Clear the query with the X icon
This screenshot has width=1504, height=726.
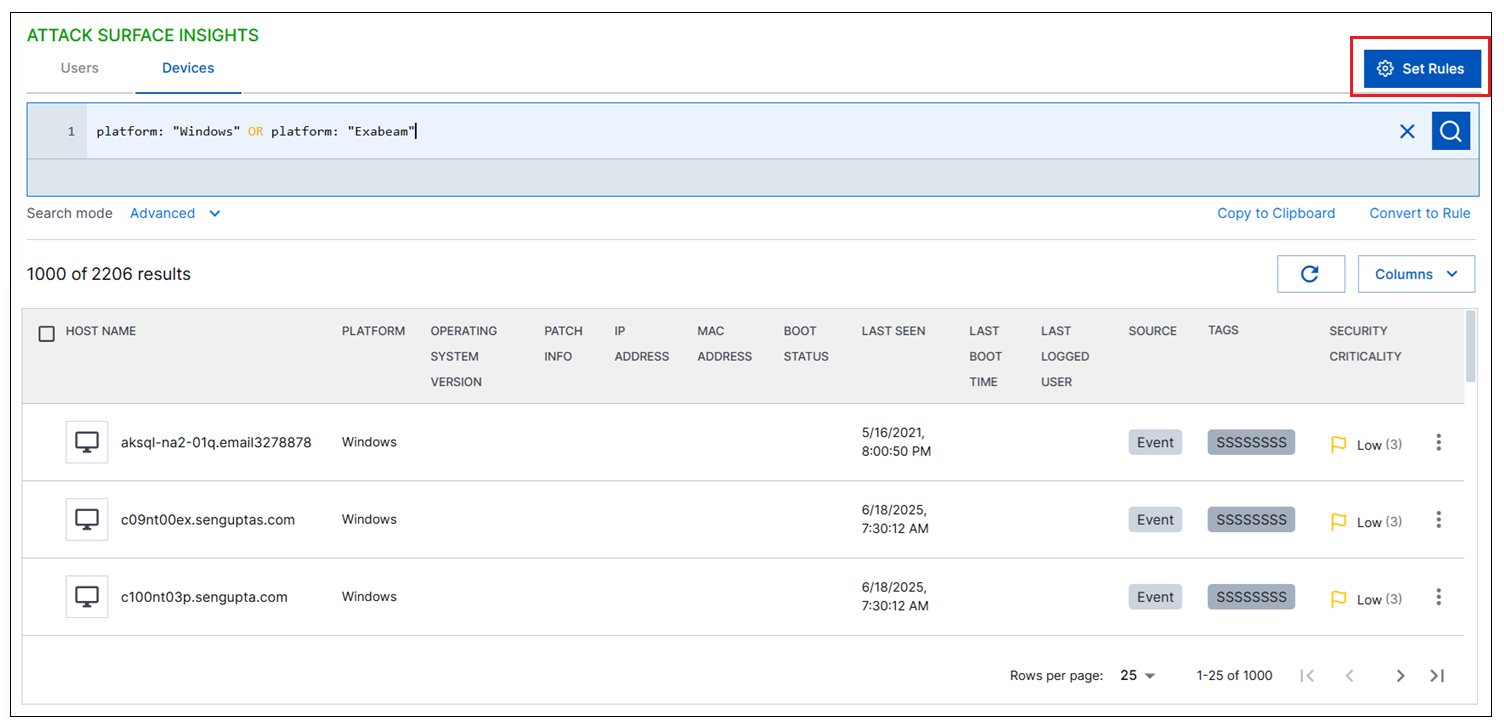pyautogui.click(x=1407, y=131)
